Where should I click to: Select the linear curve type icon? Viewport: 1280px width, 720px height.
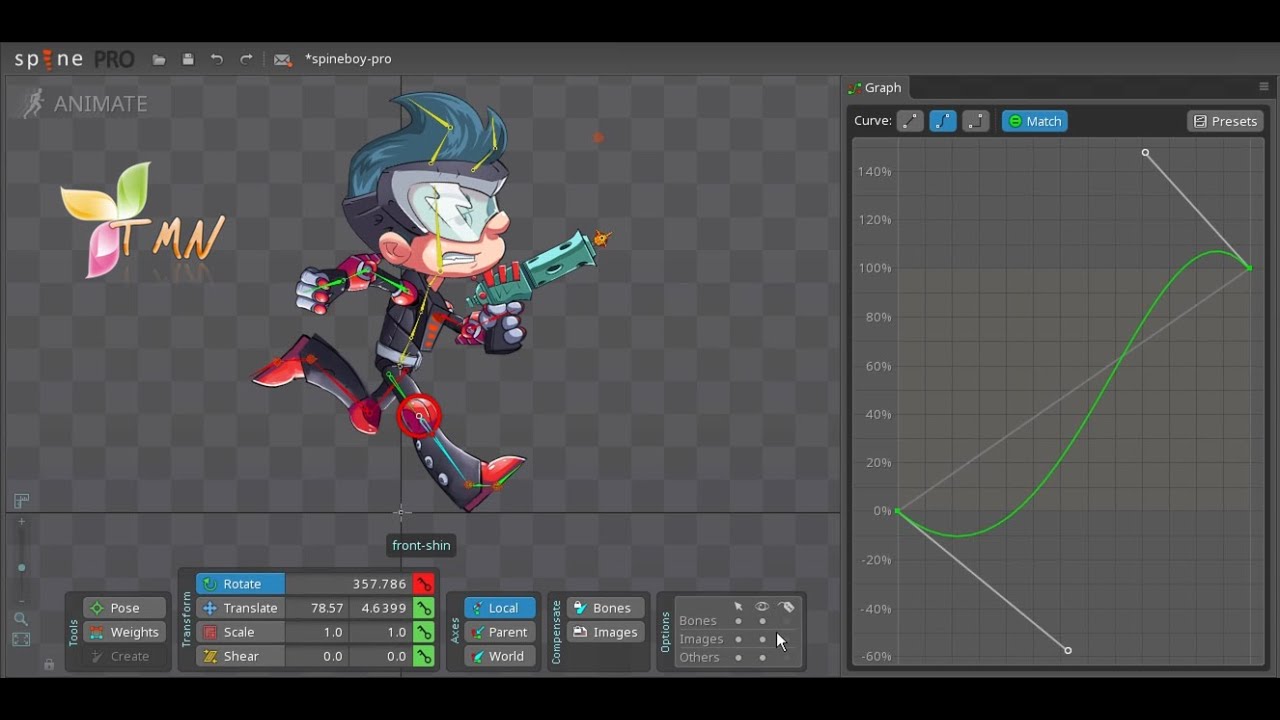[x=910, y=121]
